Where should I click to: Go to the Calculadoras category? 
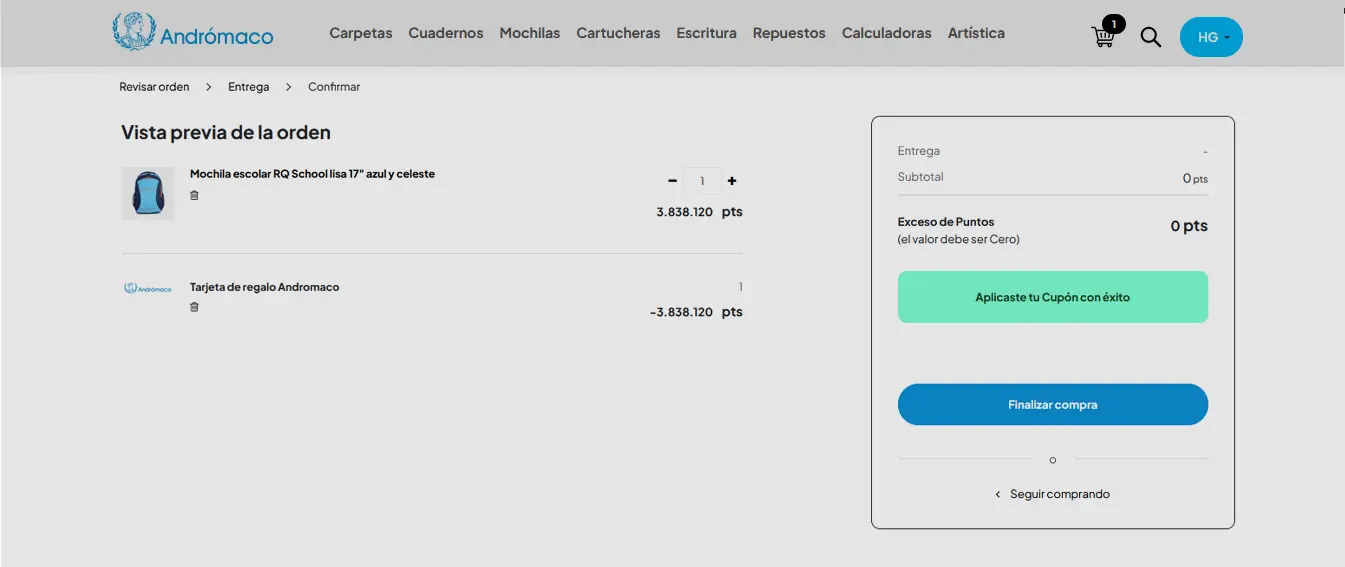pyautogui.click(x=886, y=33)
